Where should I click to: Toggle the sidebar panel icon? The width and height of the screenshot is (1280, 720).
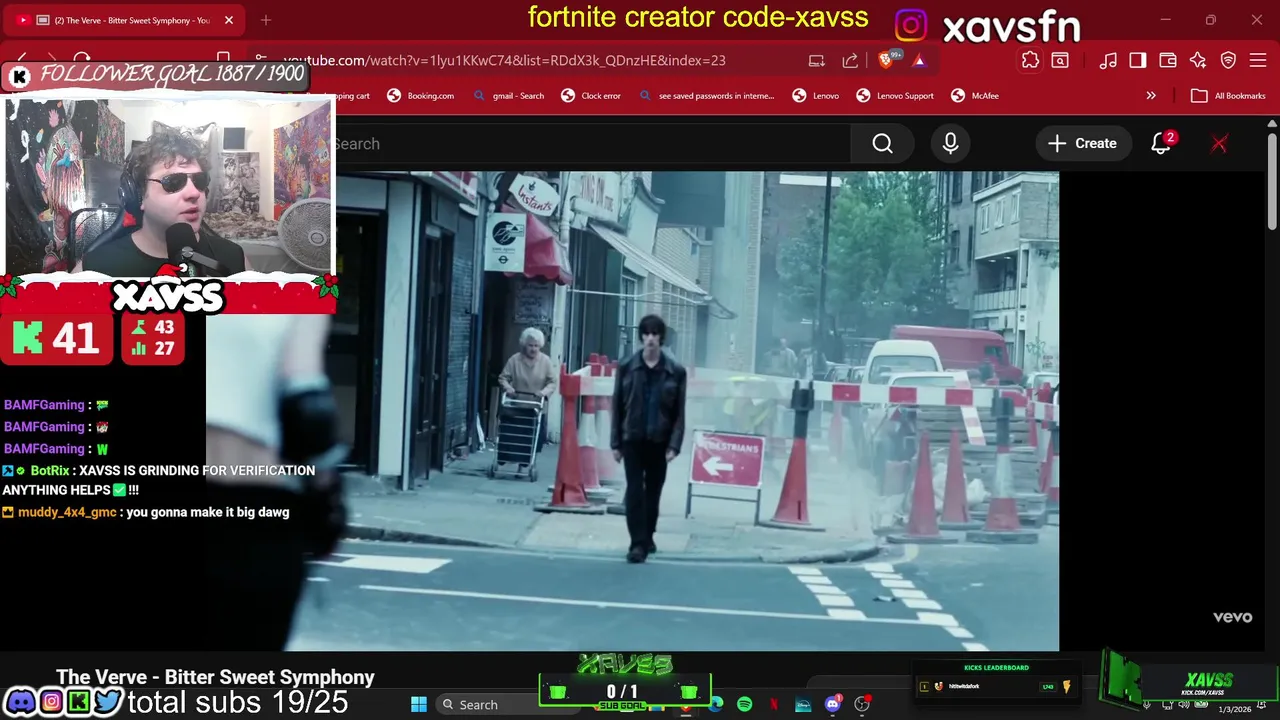(1138, 60)
